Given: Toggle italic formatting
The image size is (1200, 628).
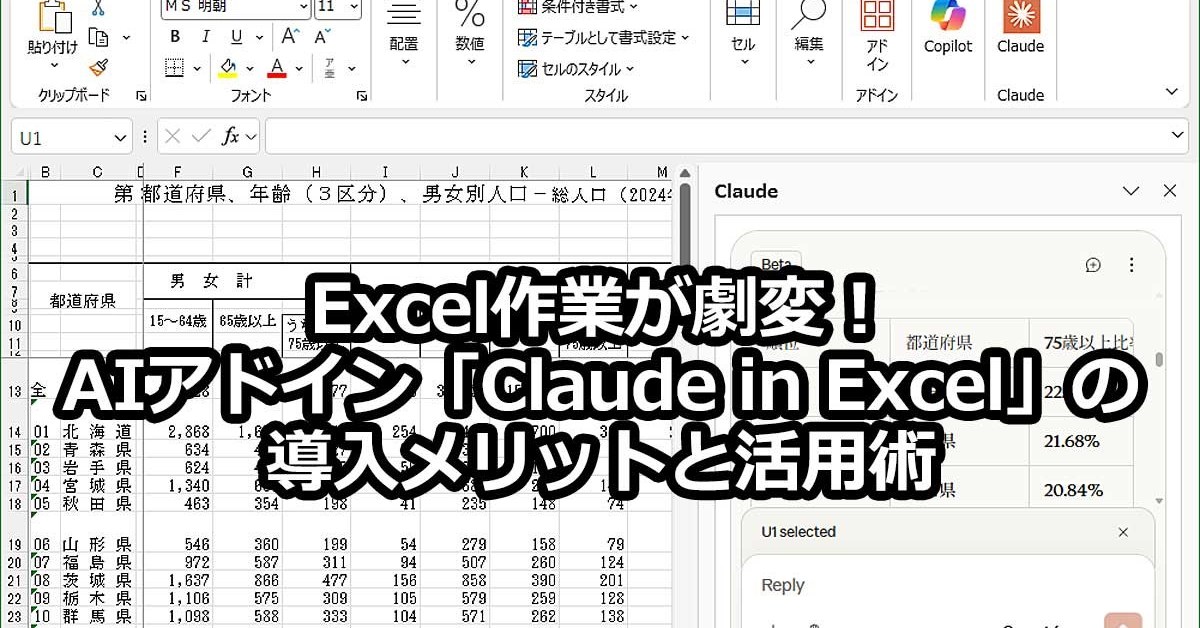Looking at the screenshot, I should click(205, 37).
